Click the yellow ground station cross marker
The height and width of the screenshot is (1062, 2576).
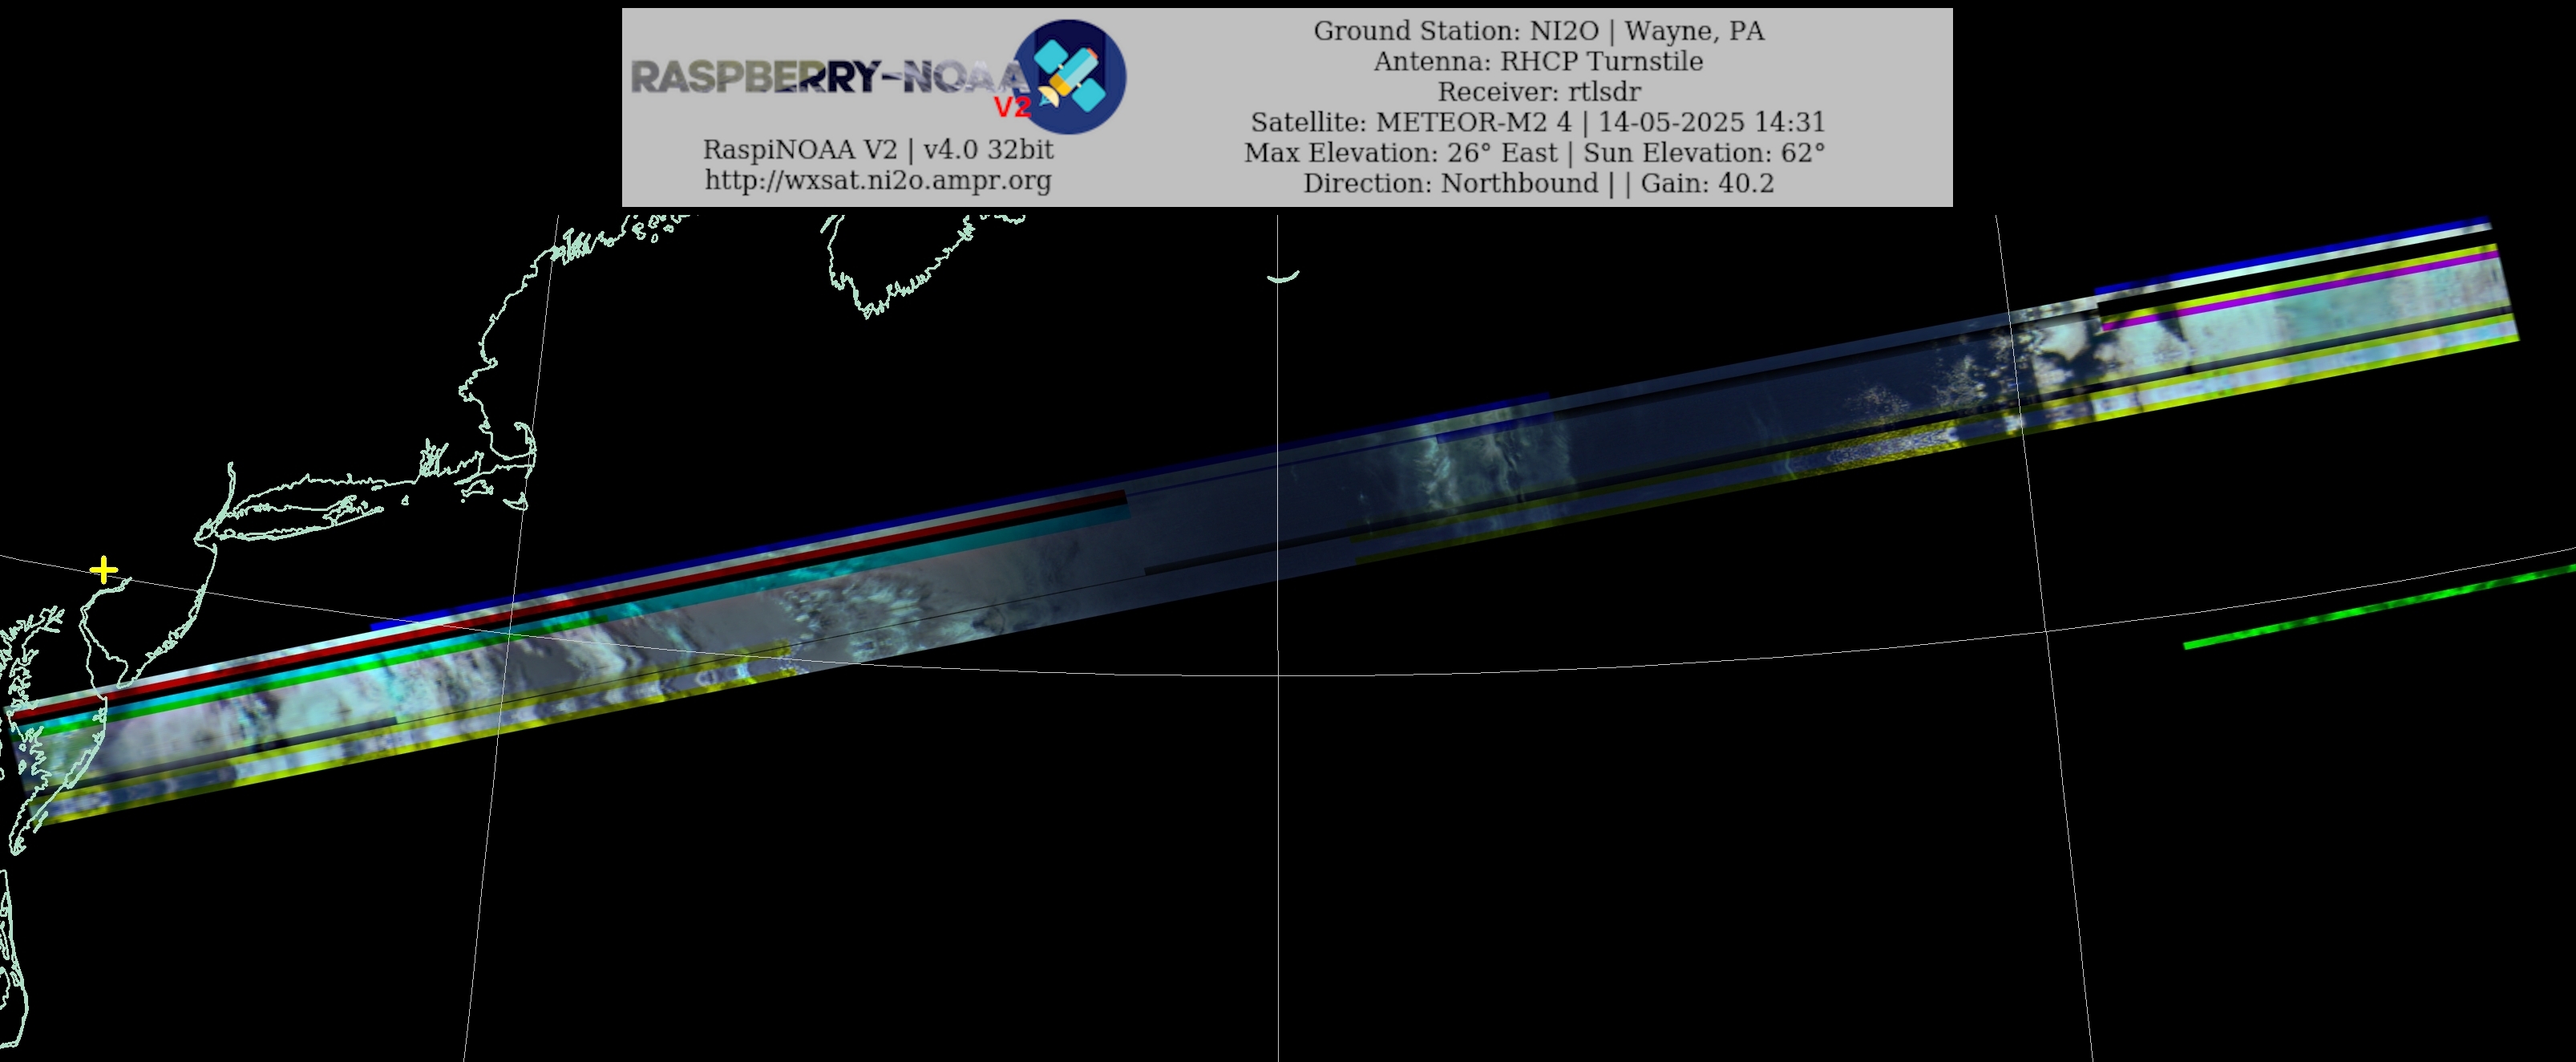click(x=103, y=571)
